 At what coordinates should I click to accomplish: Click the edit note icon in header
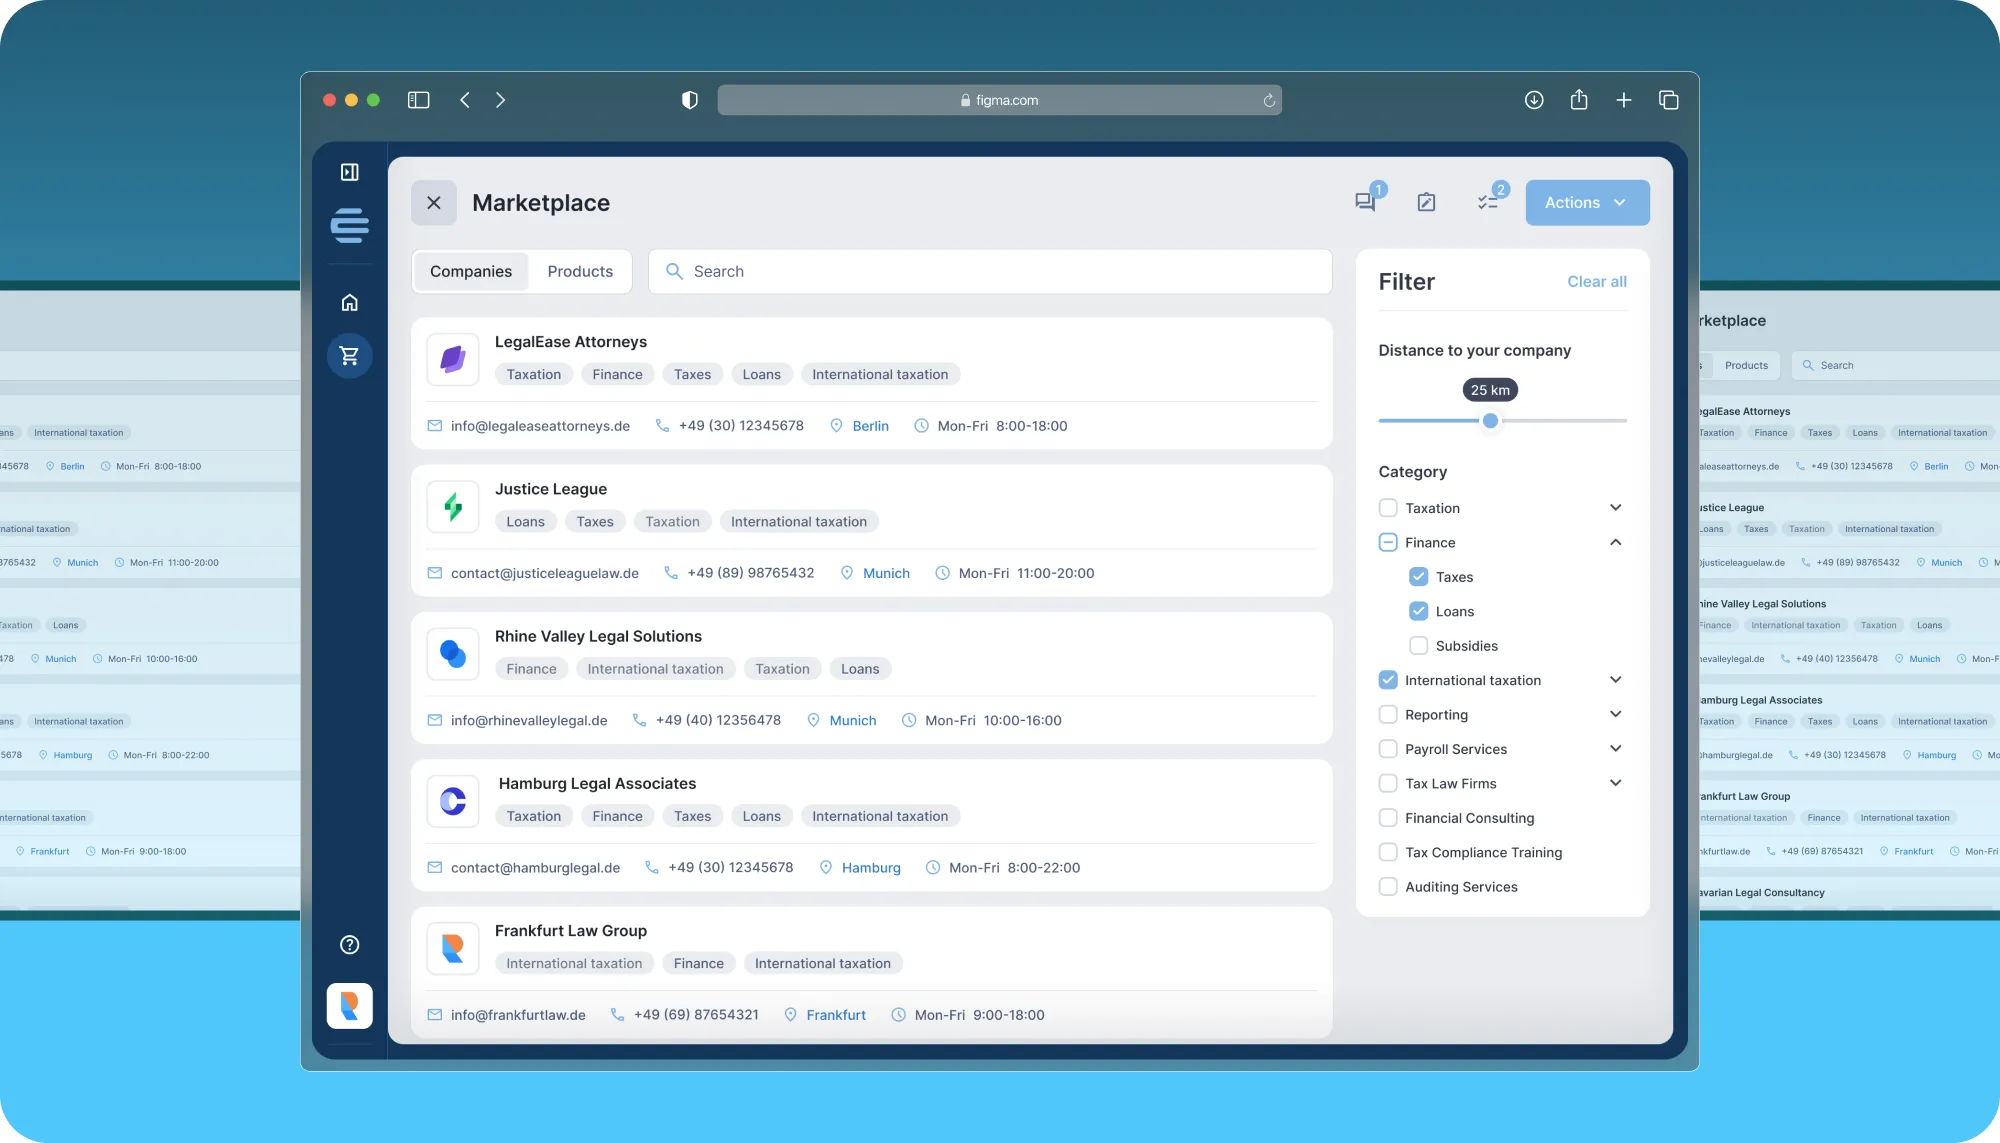click(1426, 202)
